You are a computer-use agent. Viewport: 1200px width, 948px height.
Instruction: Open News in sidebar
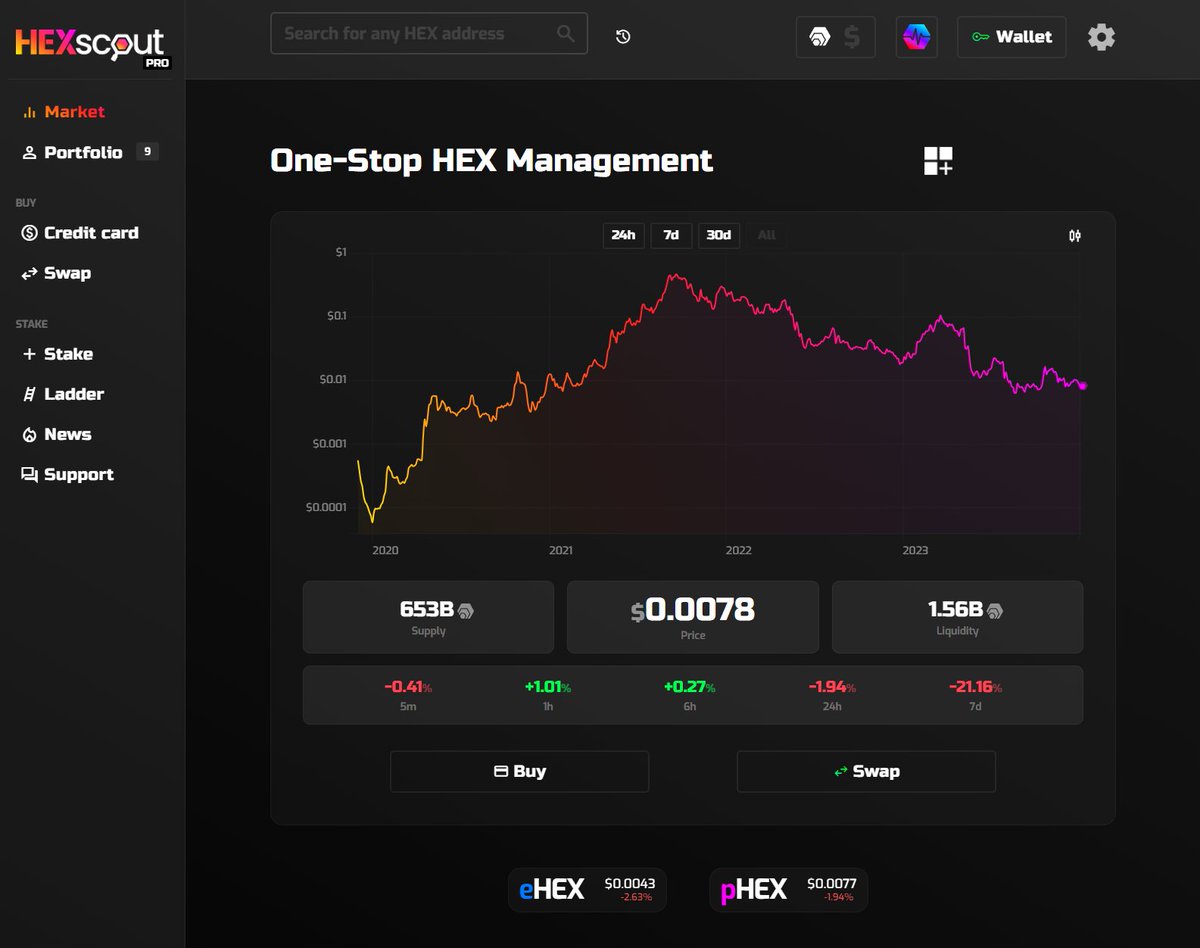coord(56,434)
